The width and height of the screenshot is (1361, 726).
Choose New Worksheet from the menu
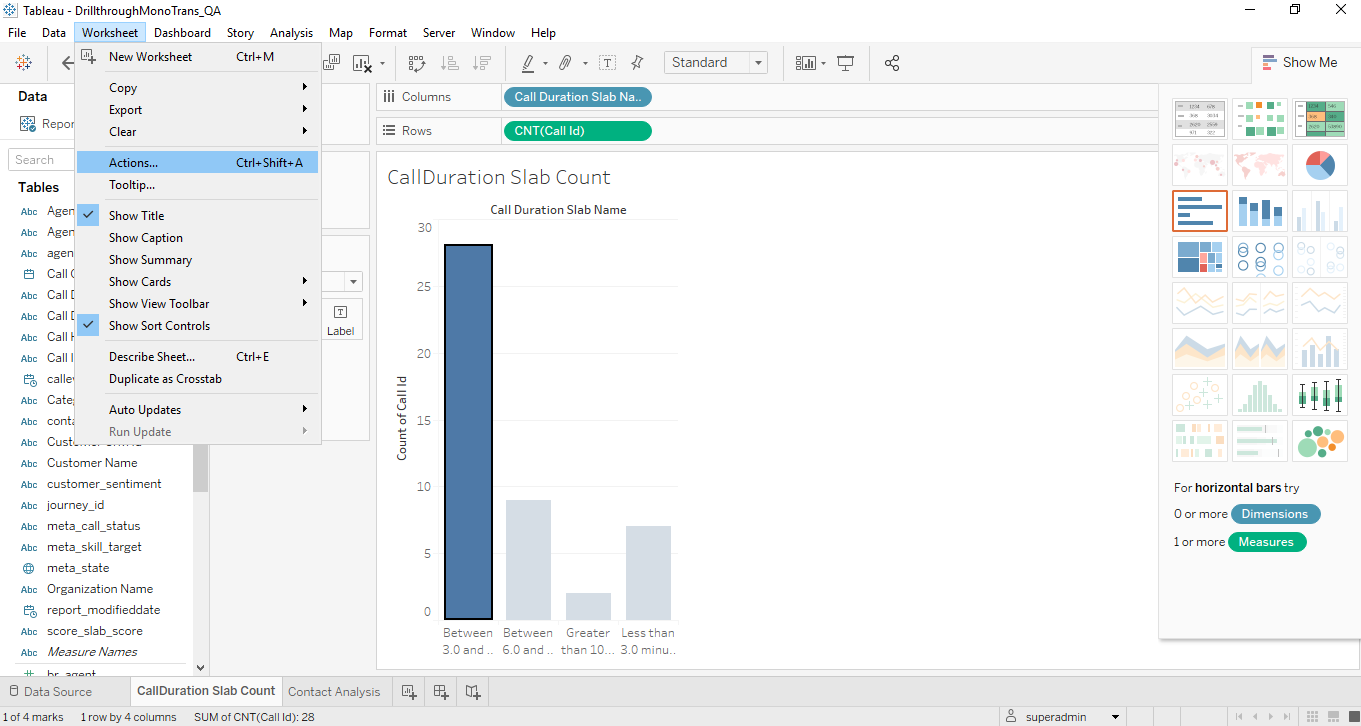[x=198, y=57]
